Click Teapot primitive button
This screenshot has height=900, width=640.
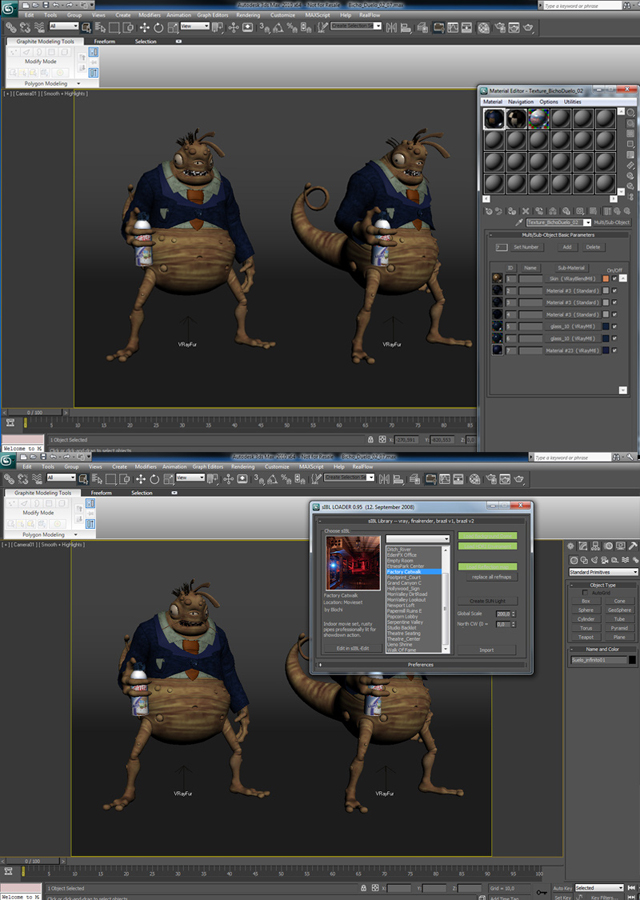(586, 637)
